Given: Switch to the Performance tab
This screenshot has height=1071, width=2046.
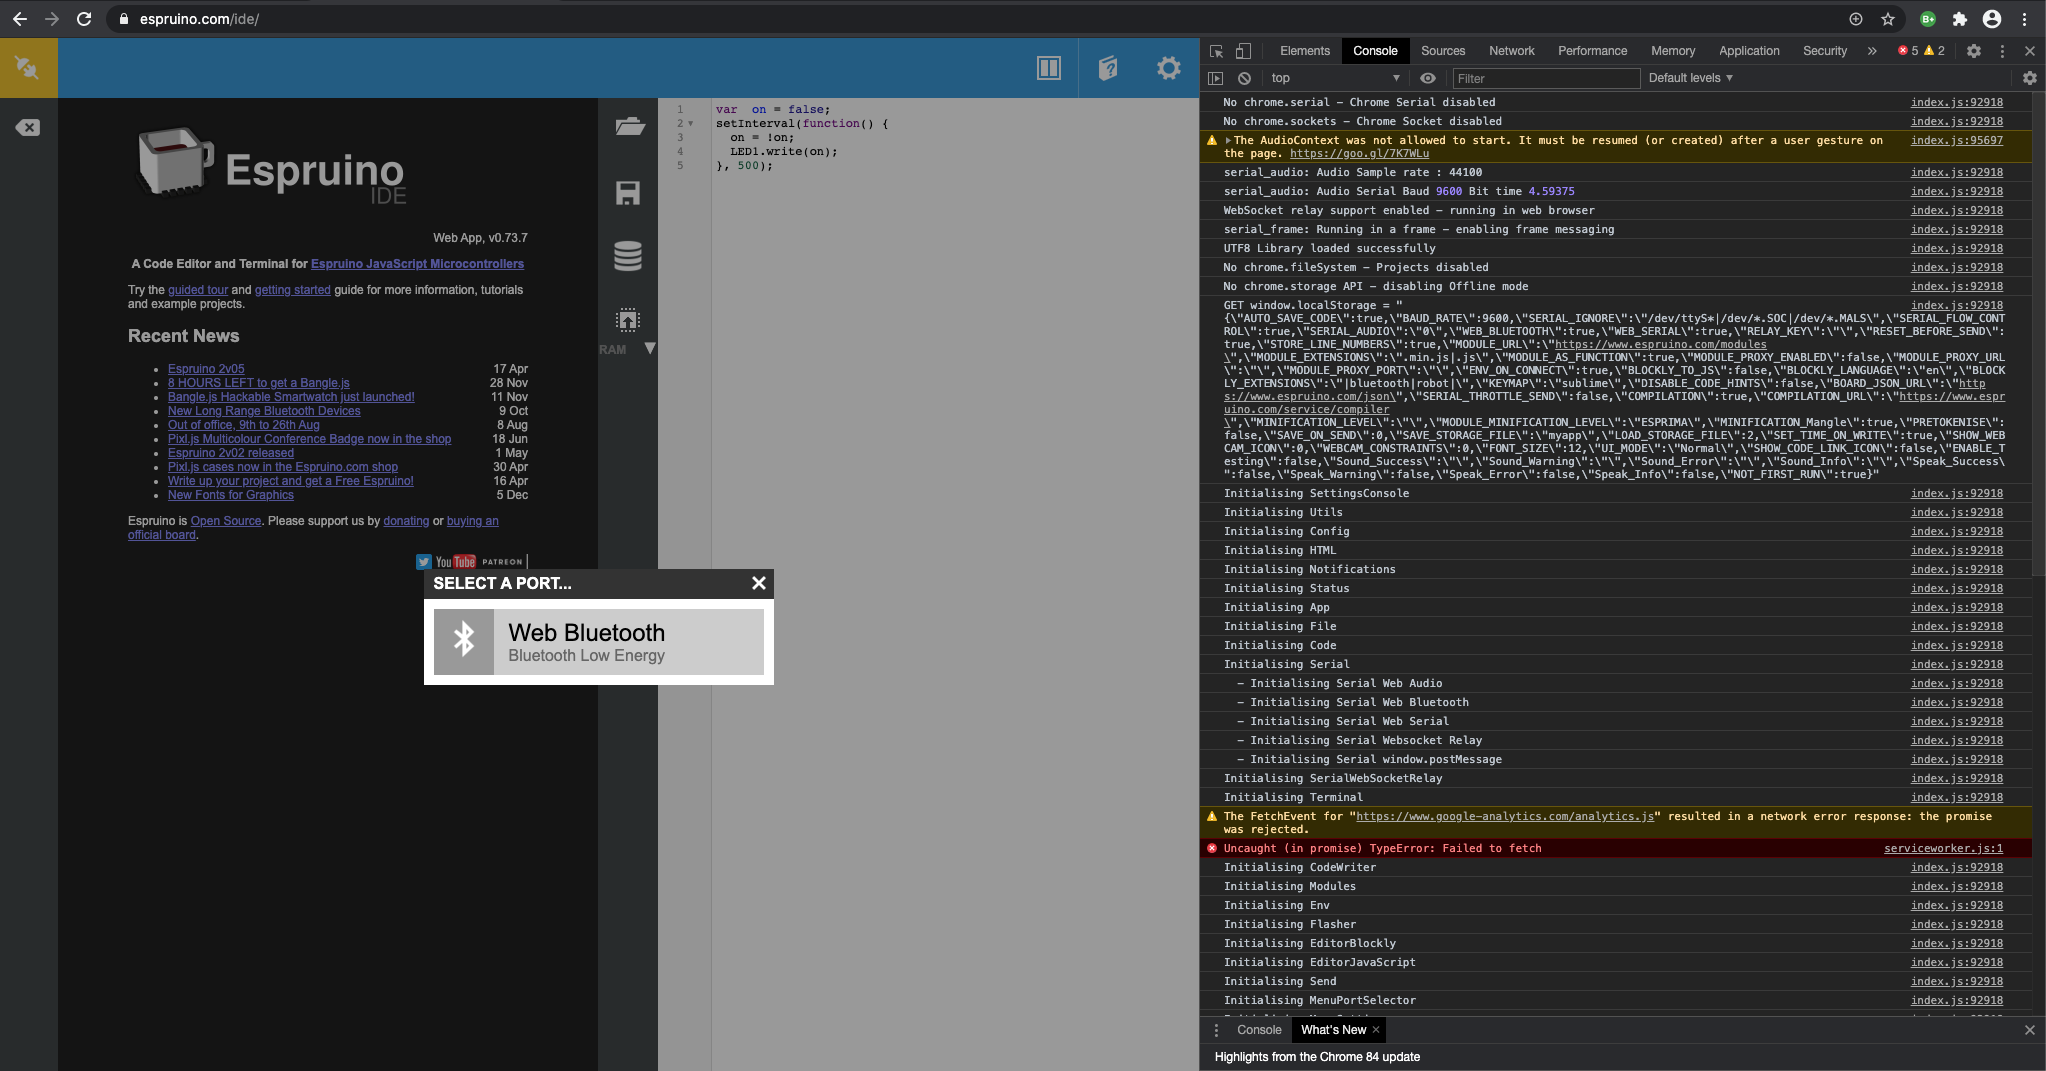Looking at the screenshot, I should pos(1592,51).
